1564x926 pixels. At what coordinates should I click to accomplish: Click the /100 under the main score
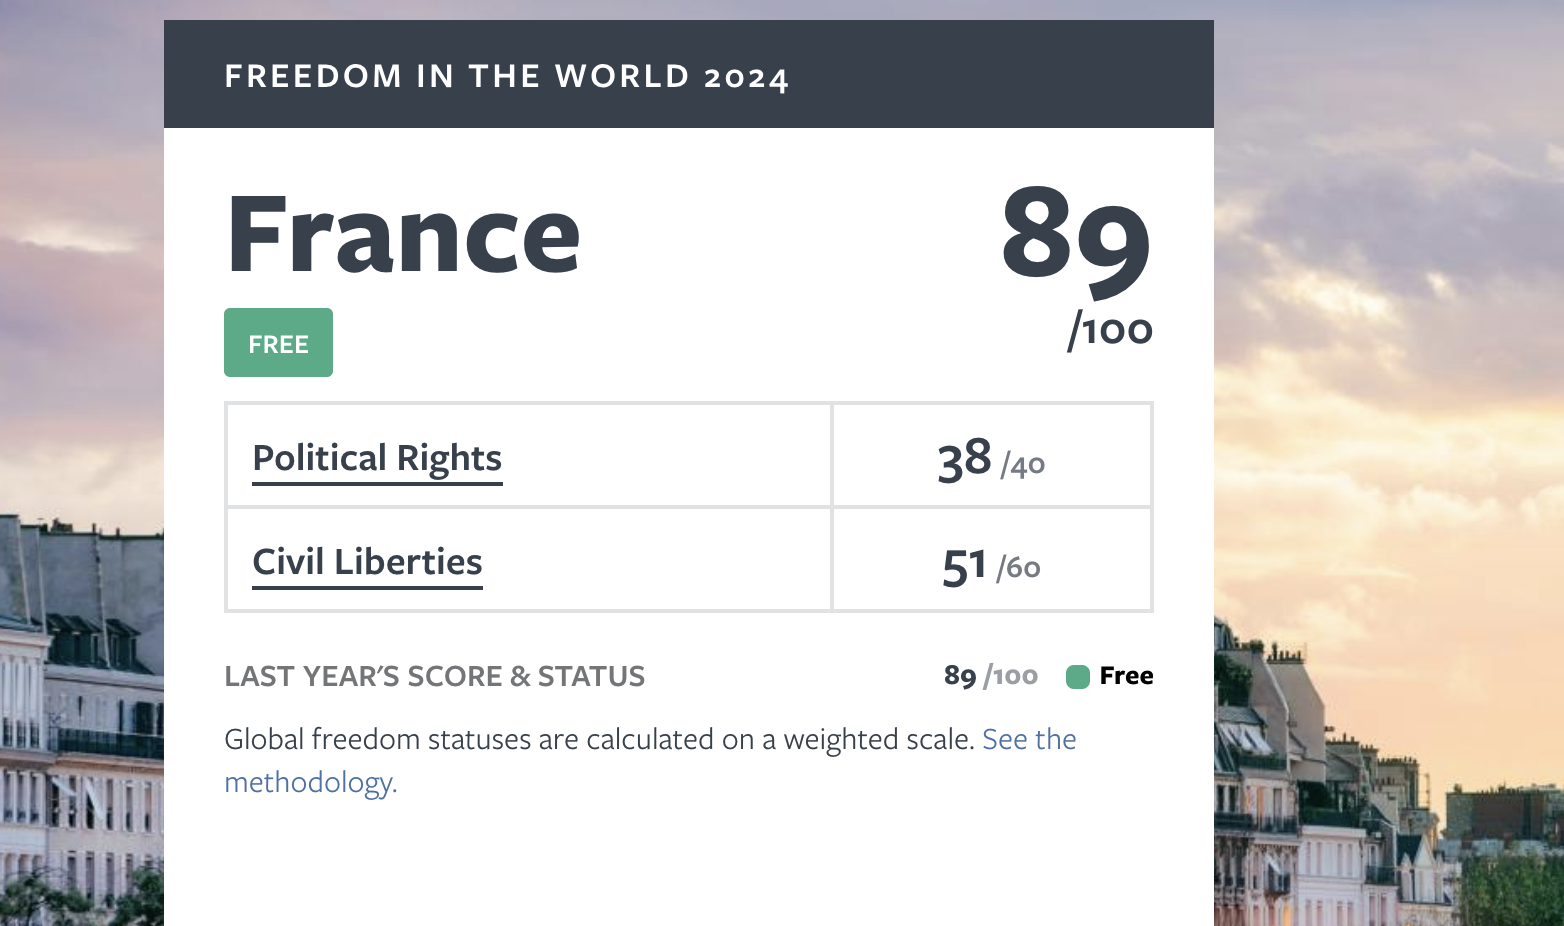pos(1109,331)
